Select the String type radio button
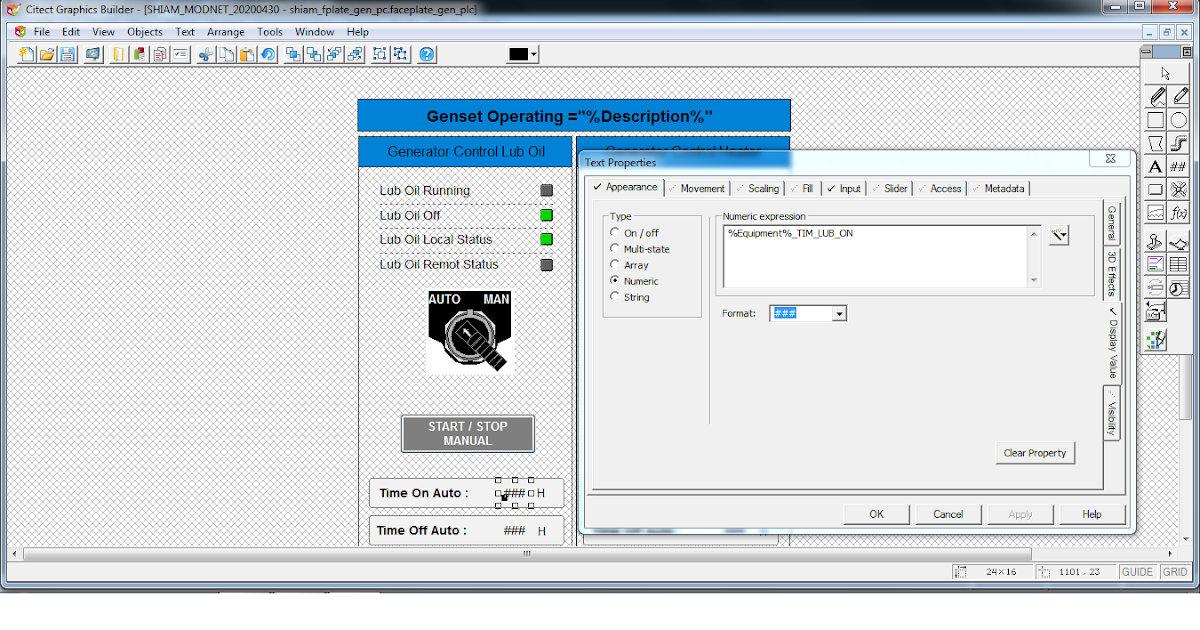The image size is (1200, 630). pyautogui.click(x=615, y=297)
